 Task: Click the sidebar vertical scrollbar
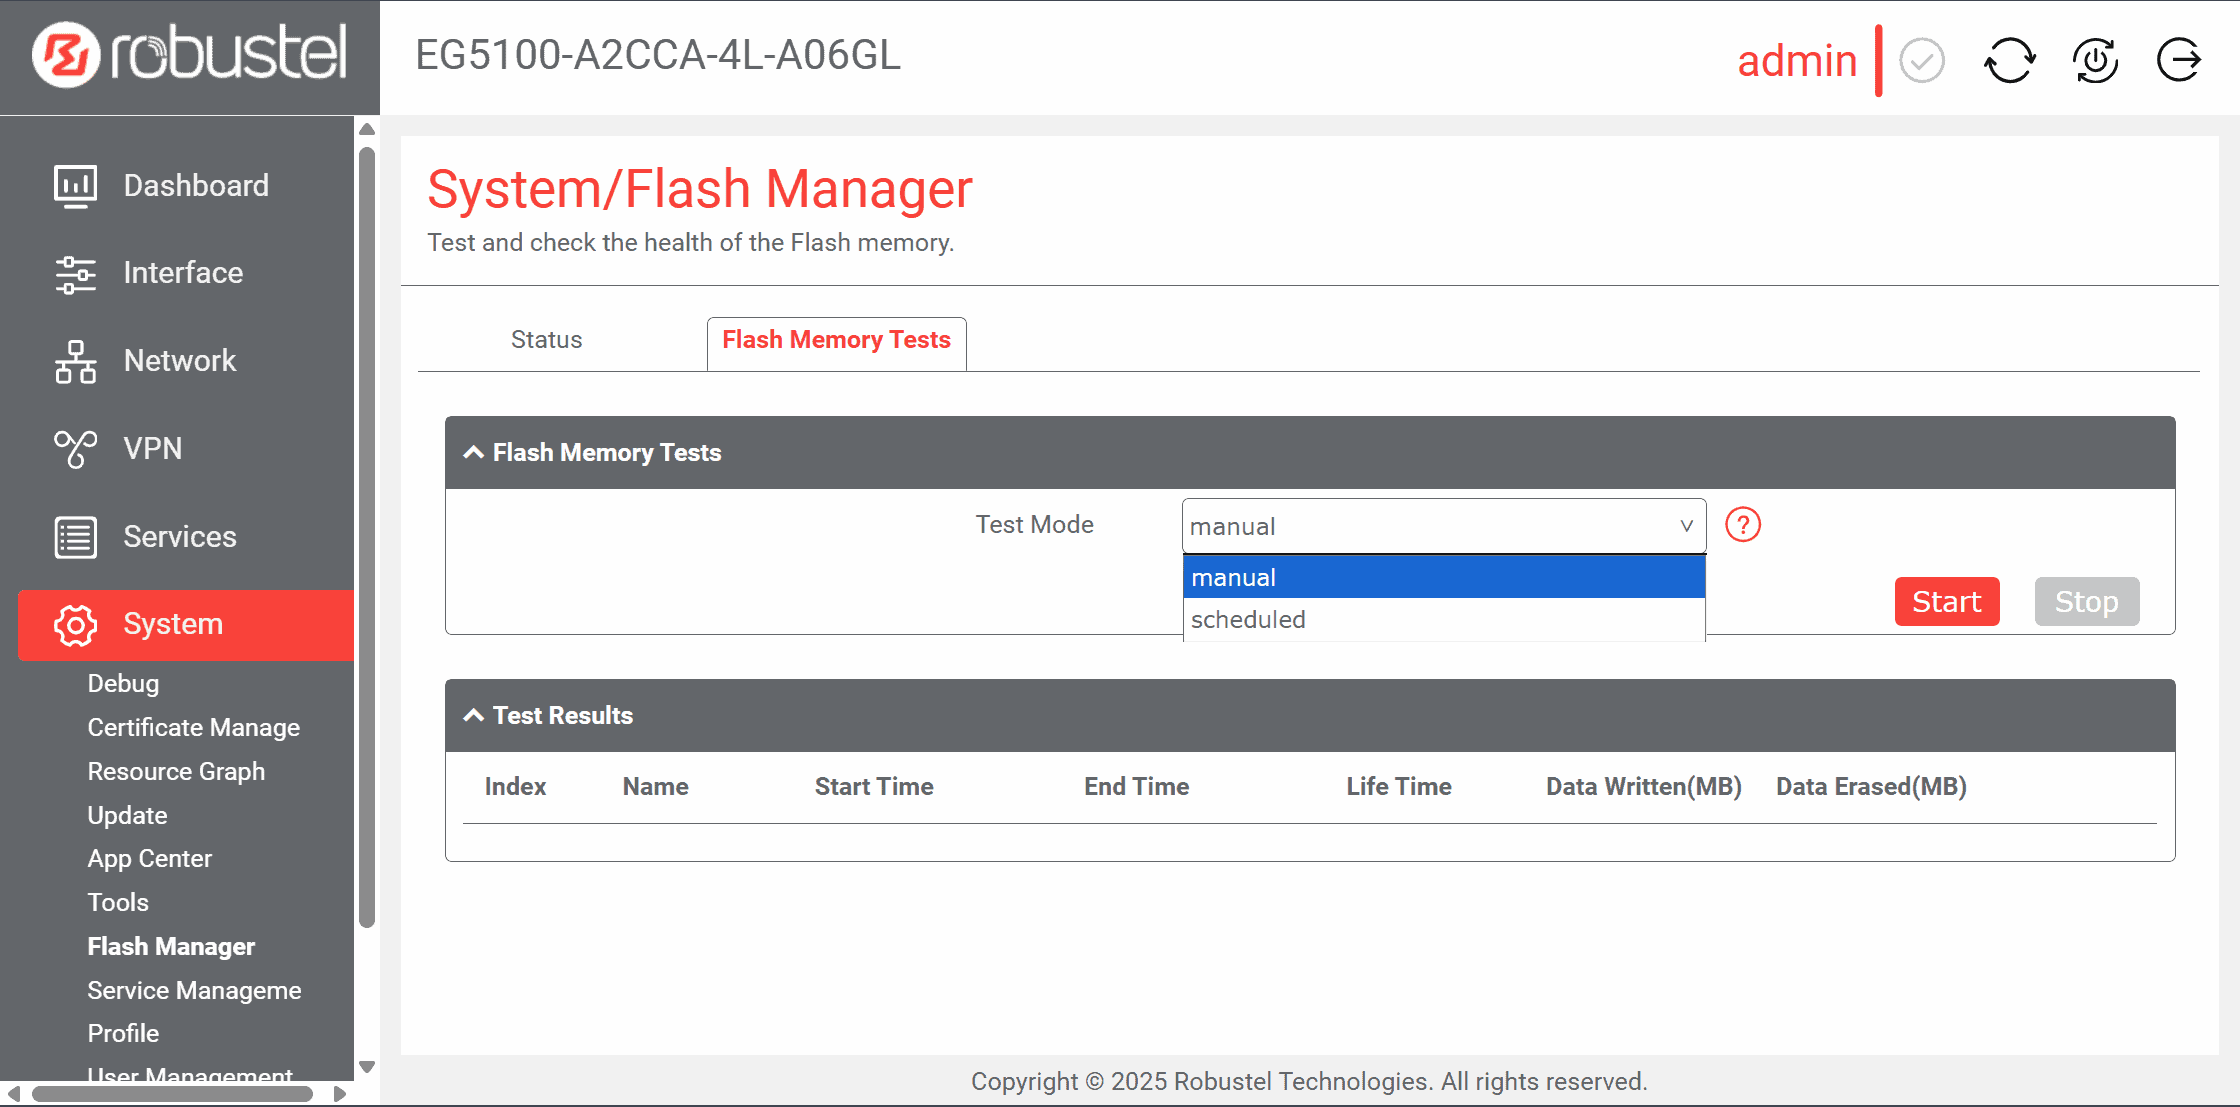click(x=367, y=540)
